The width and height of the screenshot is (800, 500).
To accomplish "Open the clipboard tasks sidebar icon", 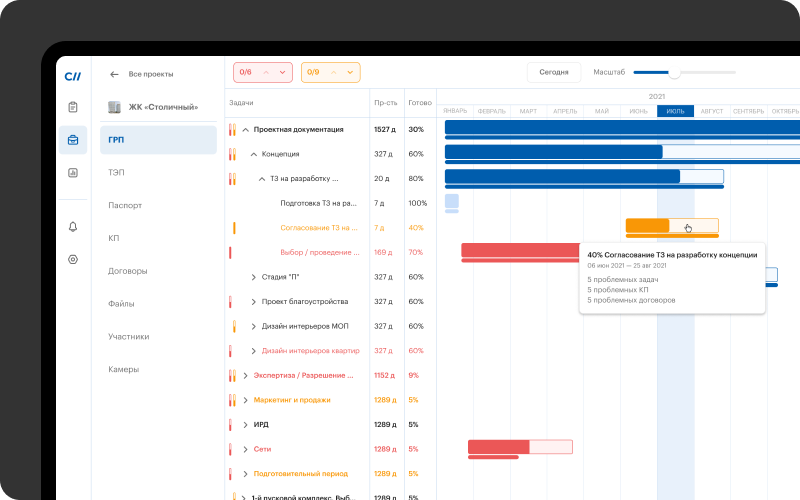I will [73, 107].
